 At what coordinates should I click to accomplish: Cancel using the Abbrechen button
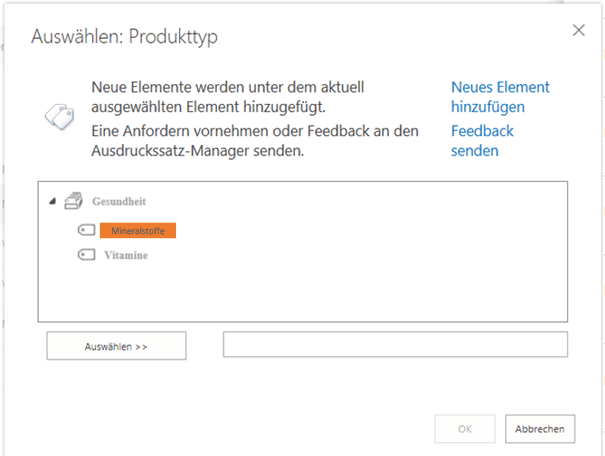pyautogui.click(x=540, y=429)
